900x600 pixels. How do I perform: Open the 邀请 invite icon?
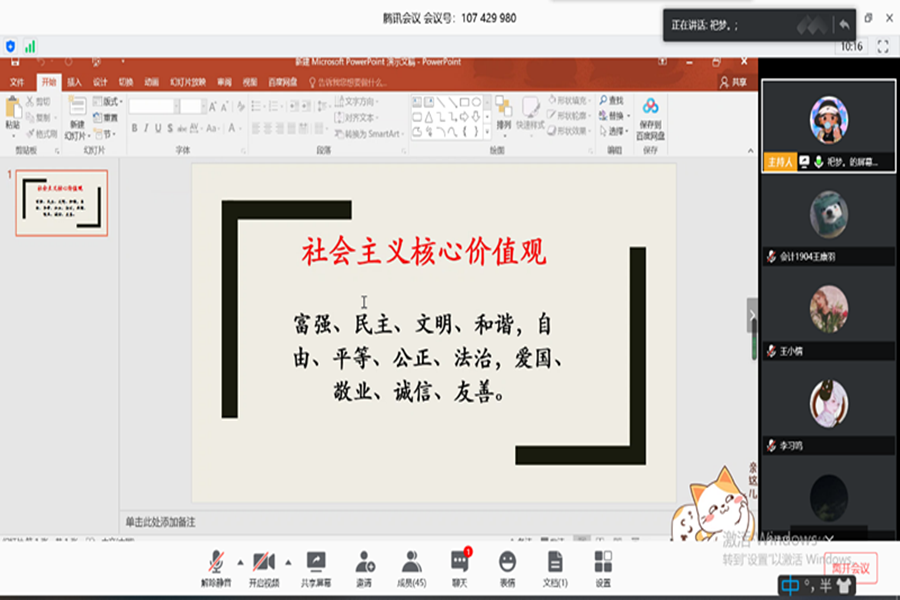[364, 565]
